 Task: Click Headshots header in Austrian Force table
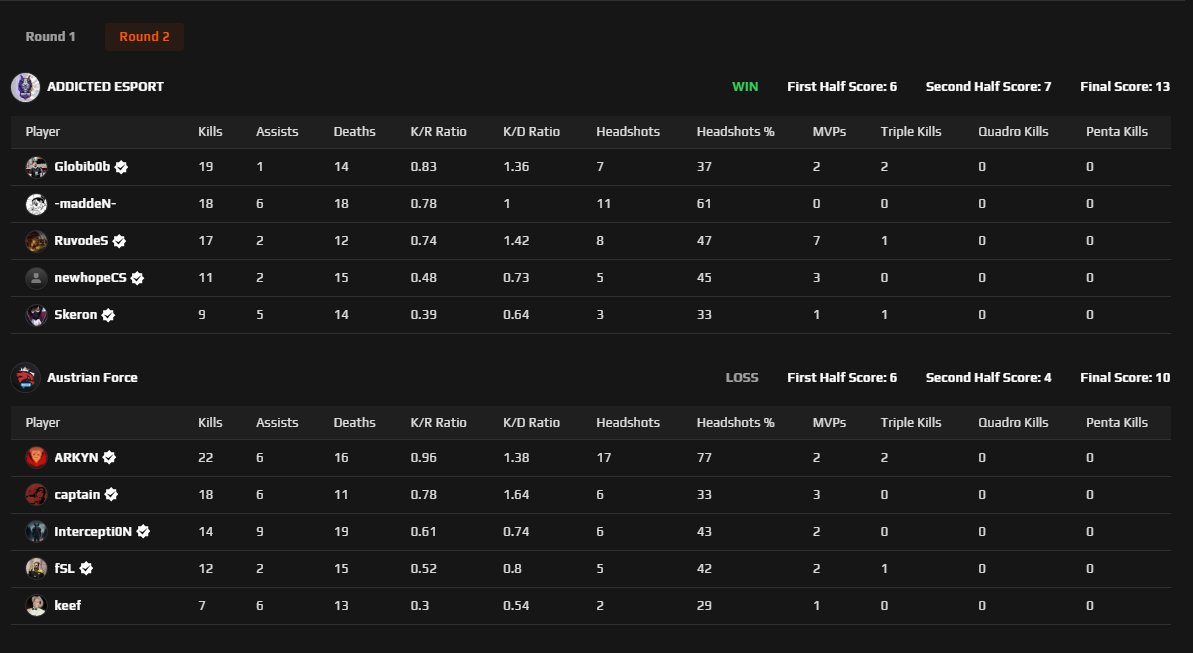tap(628, 422)
